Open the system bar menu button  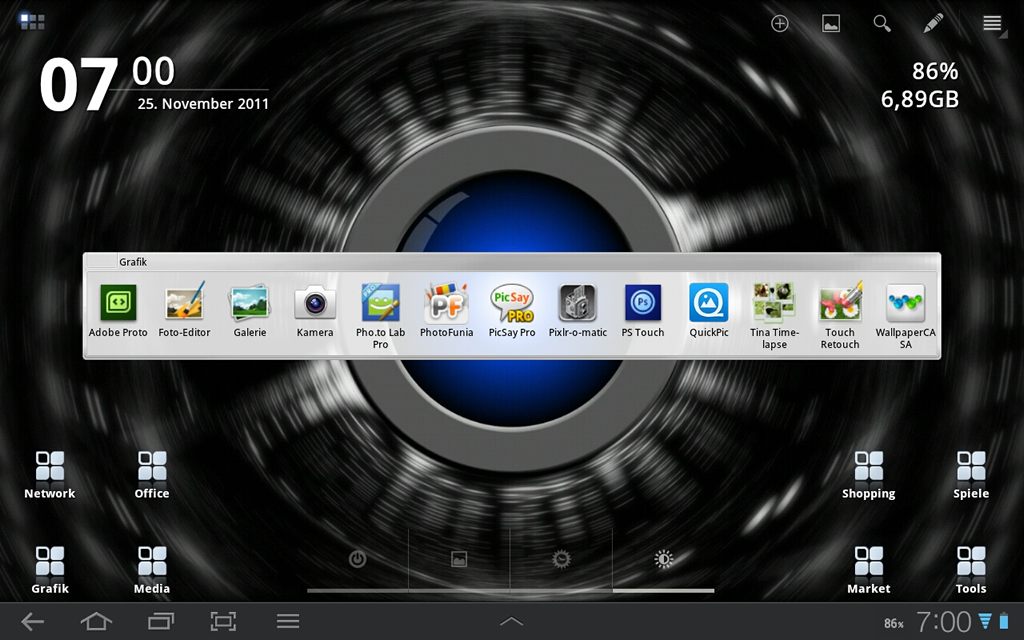[x=288, y=621]
